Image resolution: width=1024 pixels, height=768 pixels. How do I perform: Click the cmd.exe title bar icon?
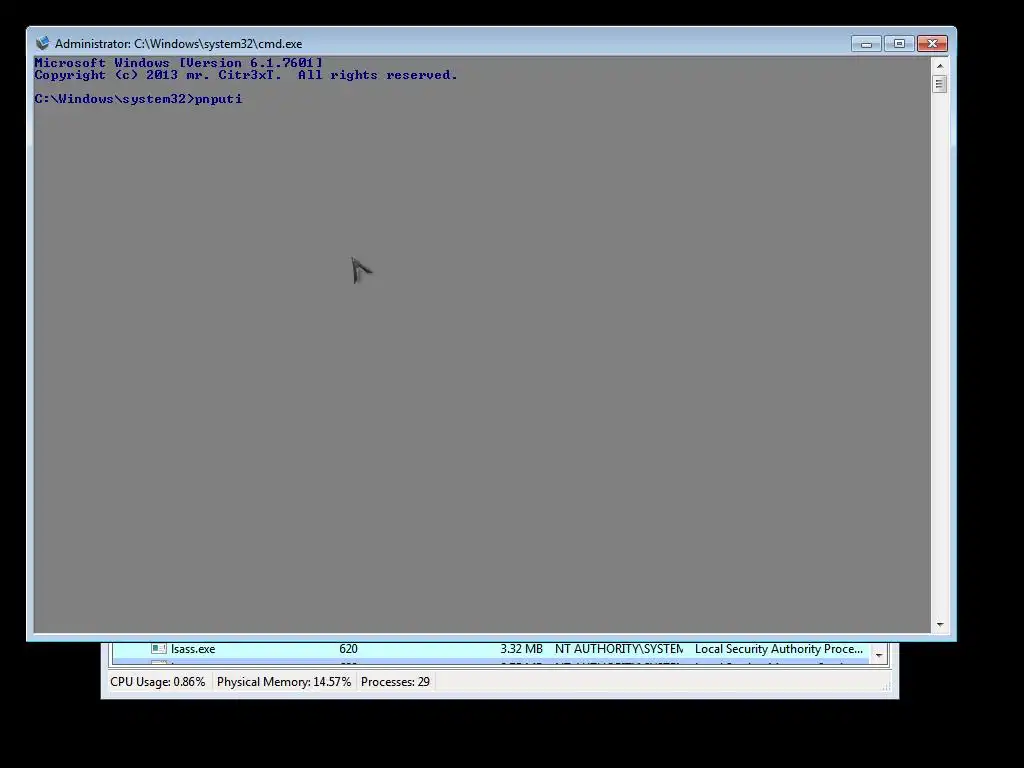42,43
